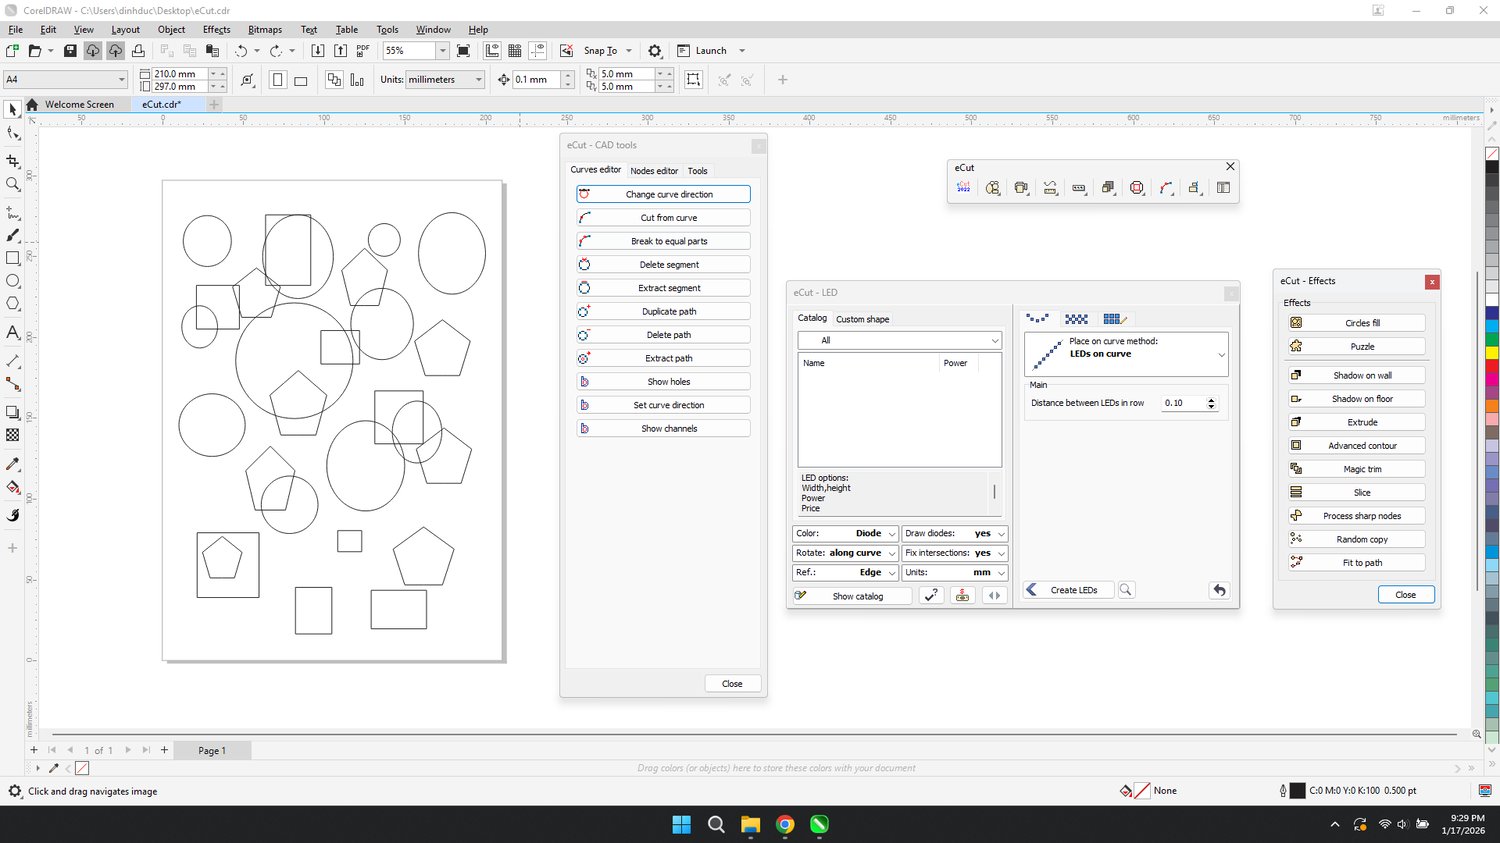Switch to the Nodes editor tab
The image size is (1500, 843).
(x=654, y=171)
